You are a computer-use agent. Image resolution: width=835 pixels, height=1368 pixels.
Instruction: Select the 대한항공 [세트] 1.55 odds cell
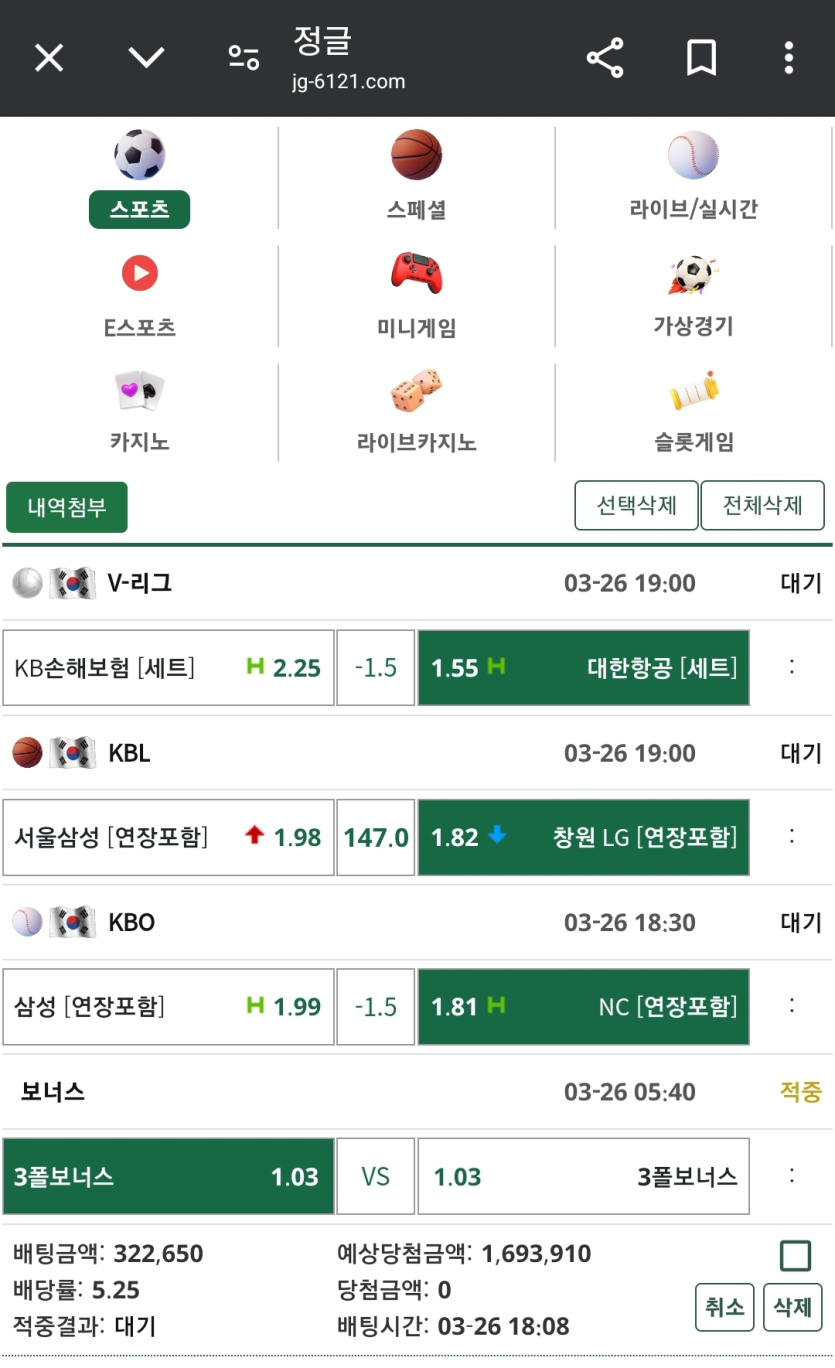(583, 668)
